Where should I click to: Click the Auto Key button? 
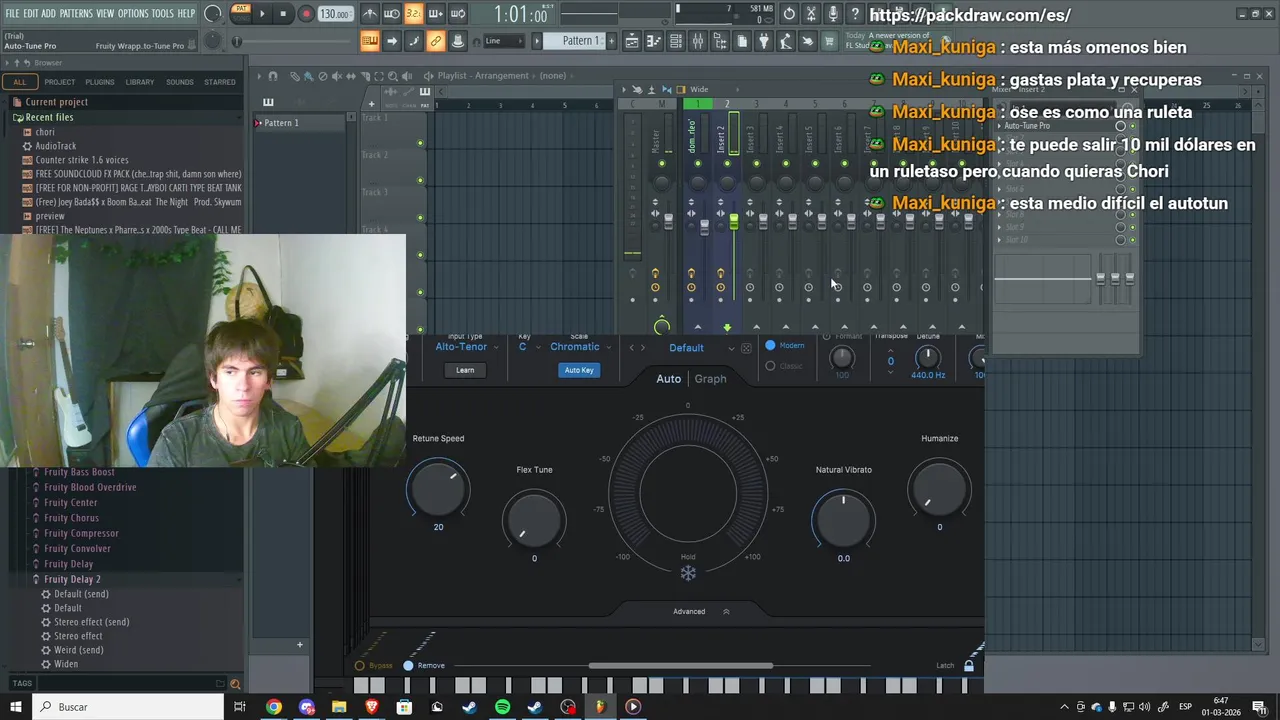[x=579, y=370]
